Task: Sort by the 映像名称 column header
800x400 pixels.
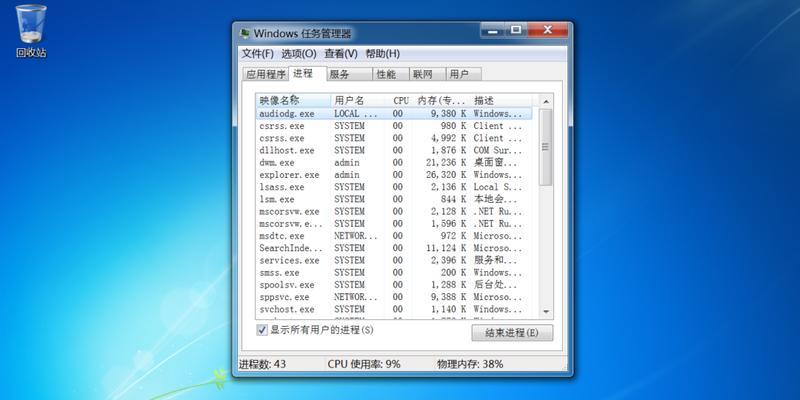Action: pos(293,101)
